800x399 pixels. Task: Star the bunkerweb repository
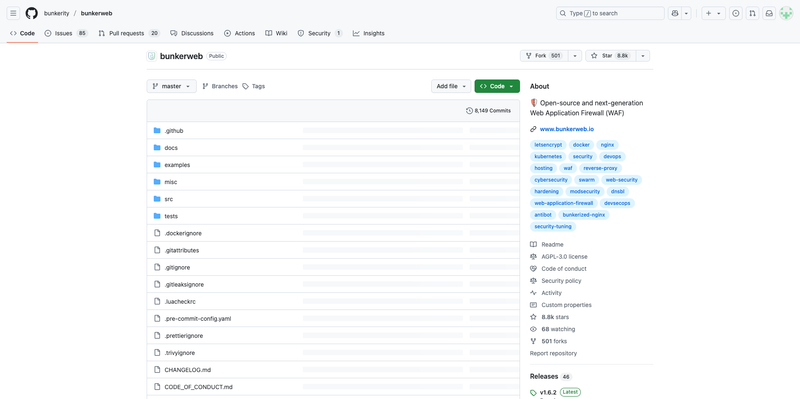(611, 56)
